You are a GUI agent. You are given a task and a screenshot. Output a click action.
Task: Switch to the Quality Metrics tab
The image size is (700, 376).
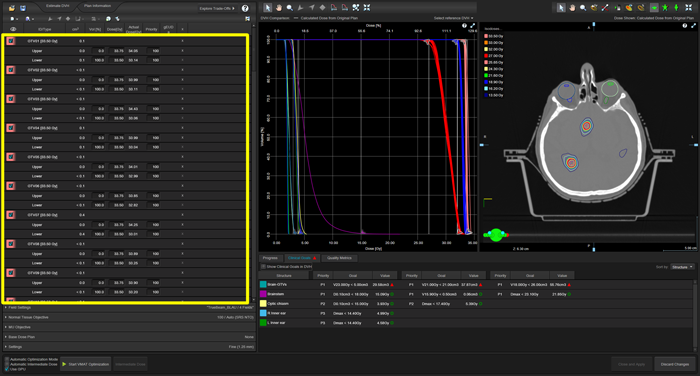pos(339,258)
